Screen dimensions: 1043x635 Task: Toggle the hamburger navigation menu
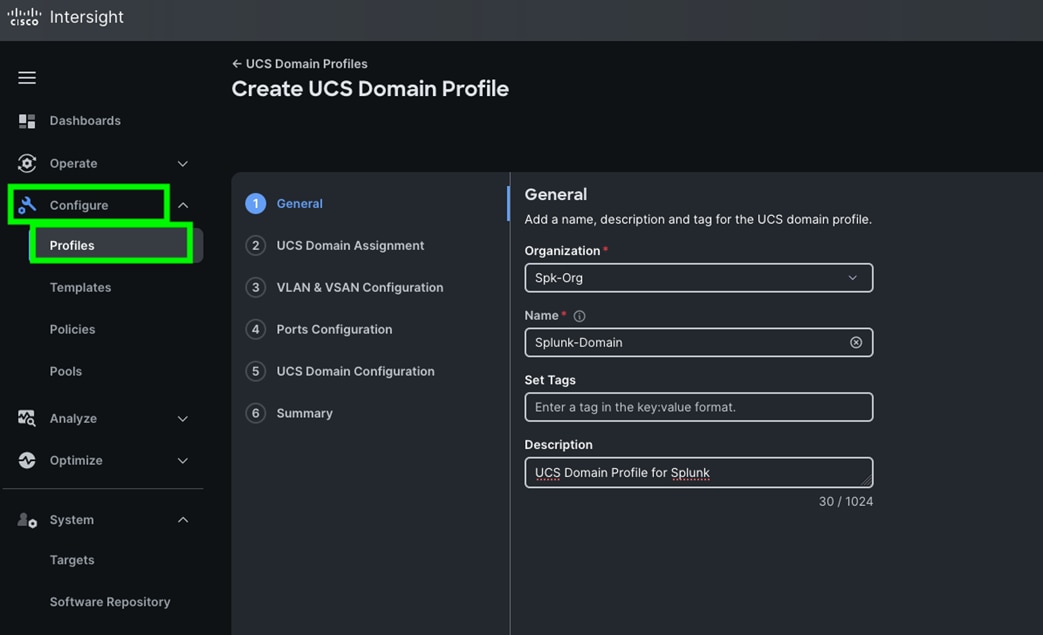tap(27, 78)
